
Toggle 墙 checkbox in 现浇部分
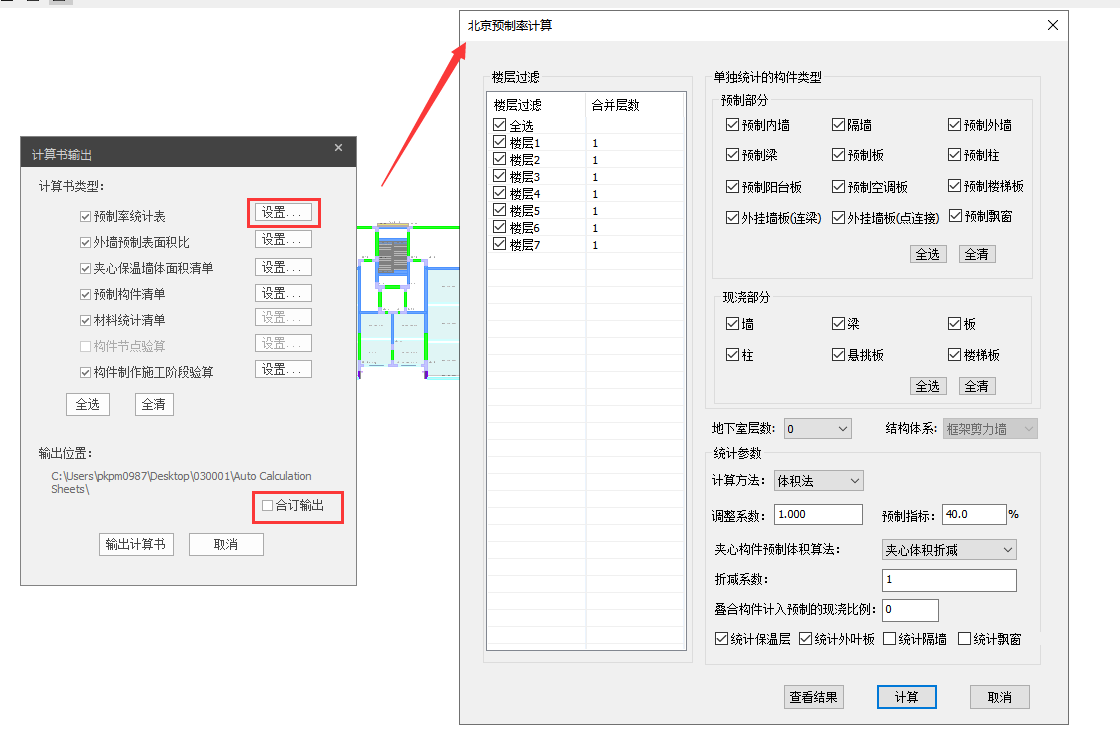[732, 324]
